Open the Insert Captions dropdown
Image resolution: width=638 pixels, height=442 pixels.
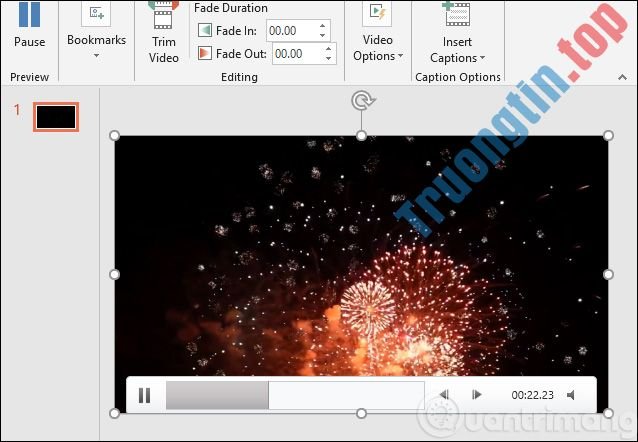point(457,50)
